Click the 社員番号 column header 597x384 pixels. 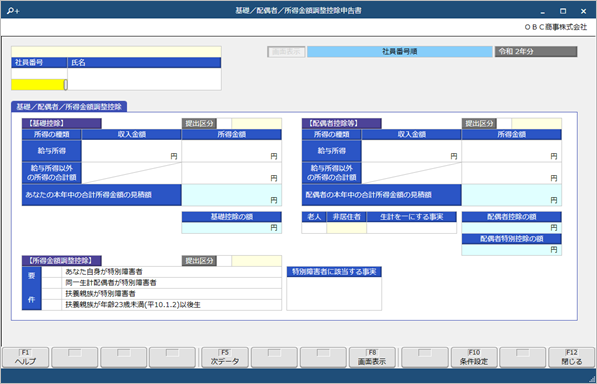coord(39,63)
